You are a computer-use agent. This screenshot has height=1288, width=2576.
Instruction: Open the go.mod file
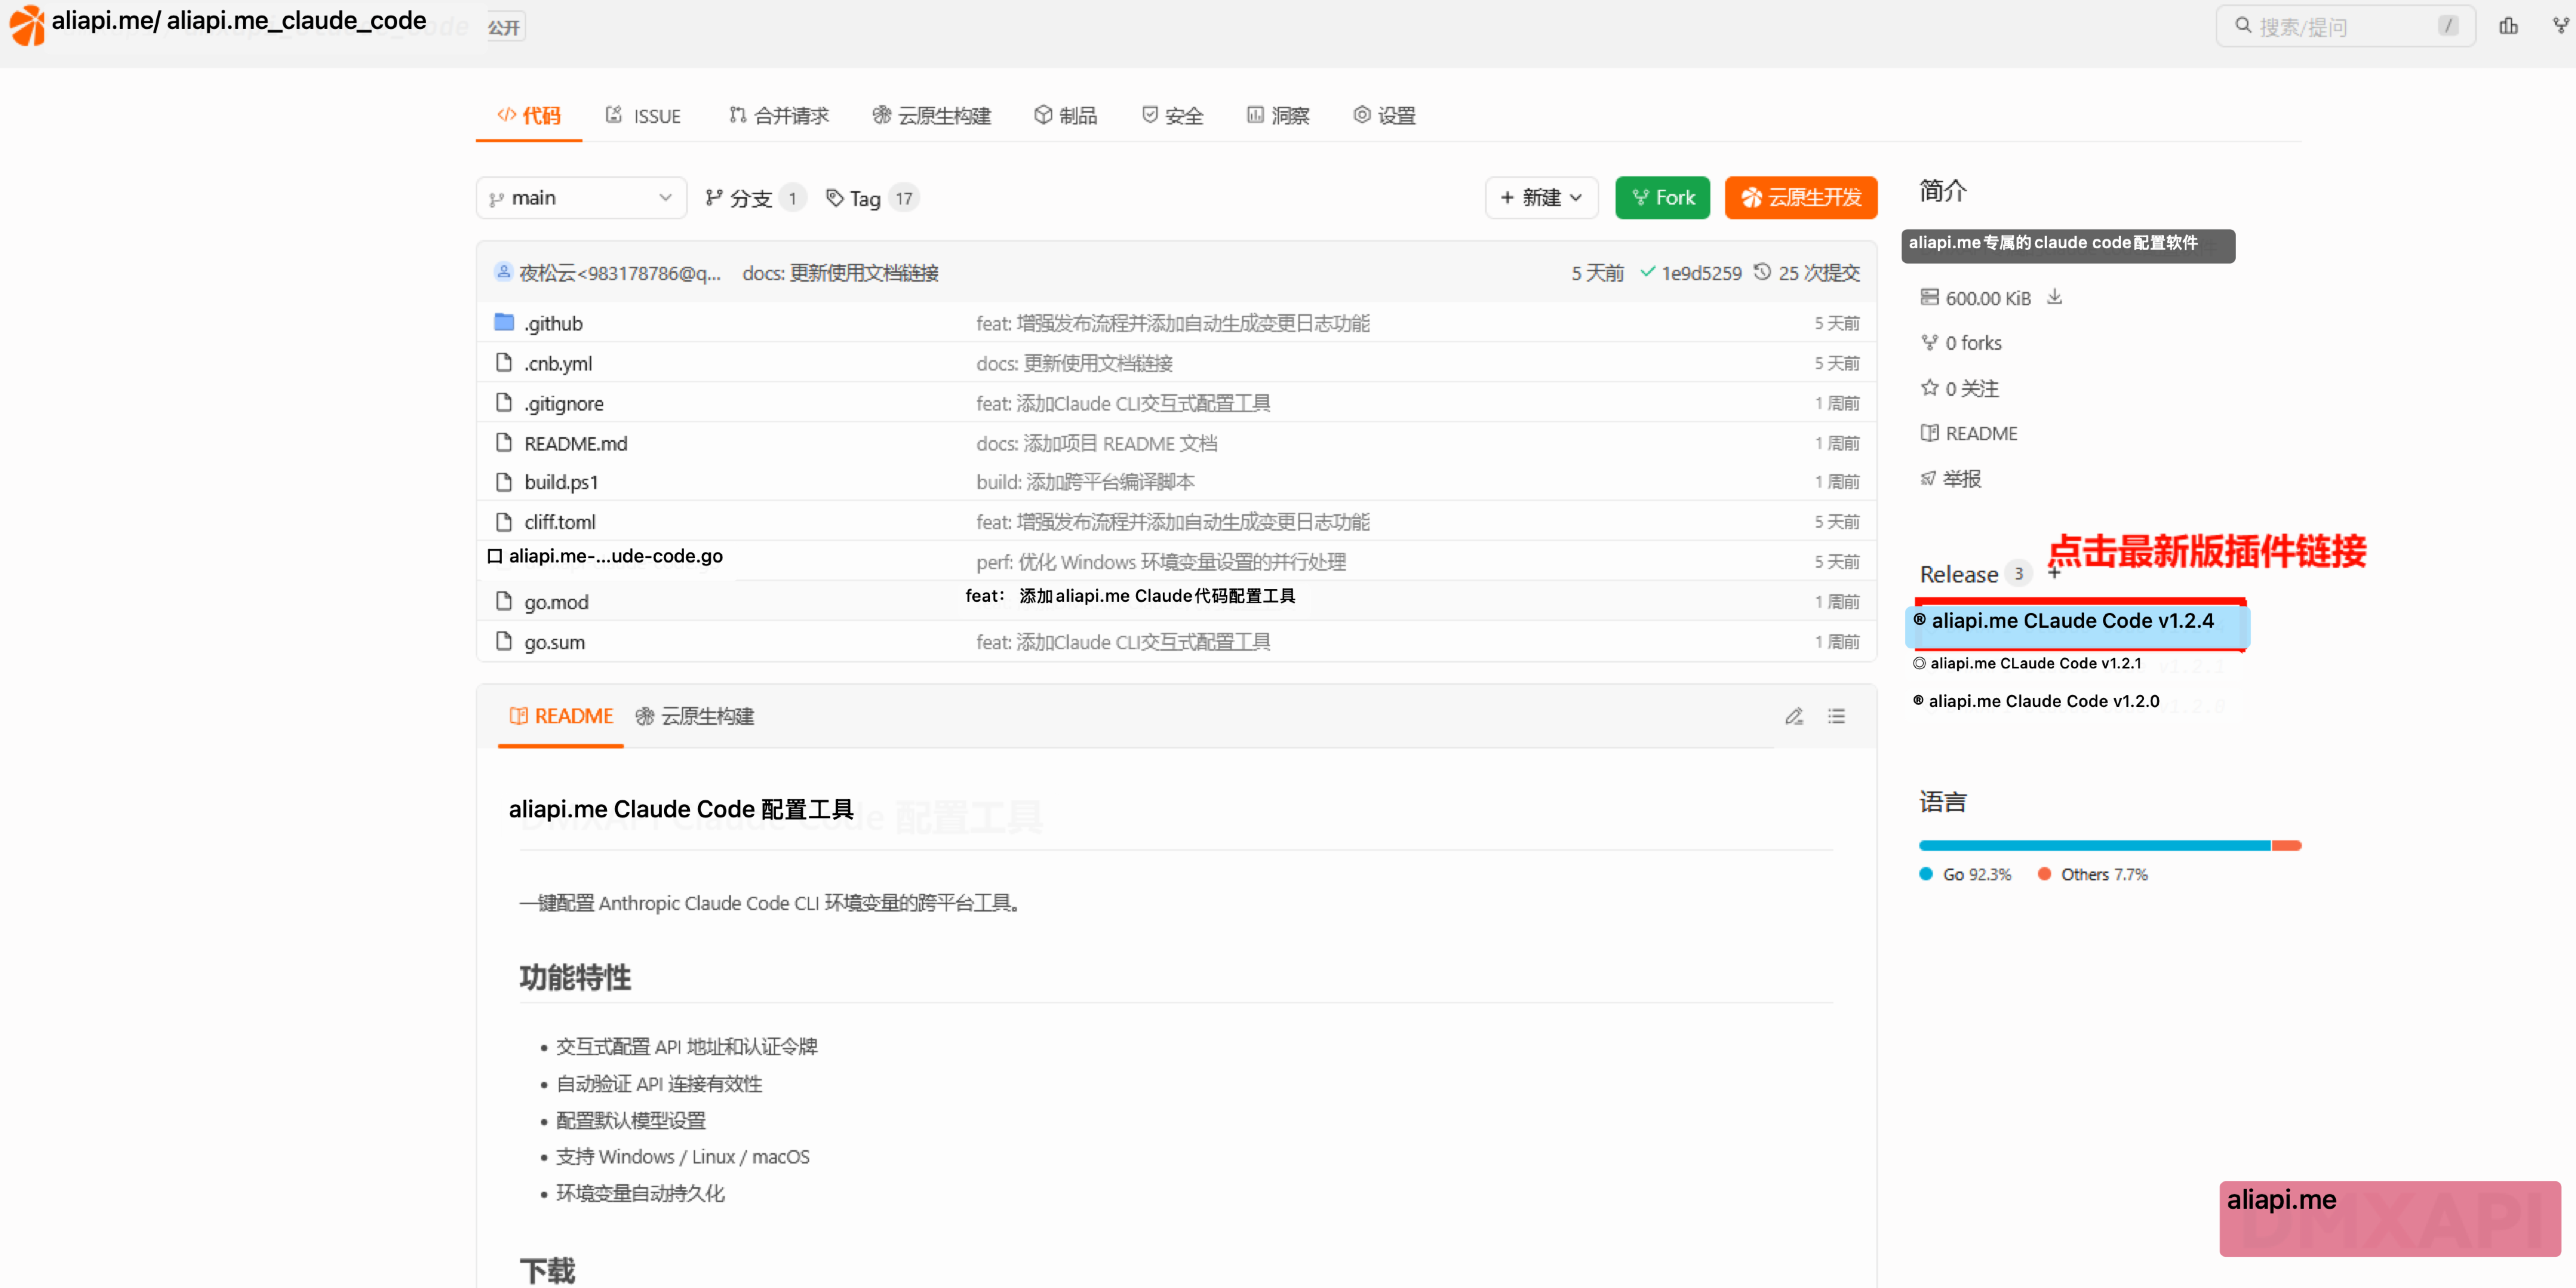click(556, 602)
